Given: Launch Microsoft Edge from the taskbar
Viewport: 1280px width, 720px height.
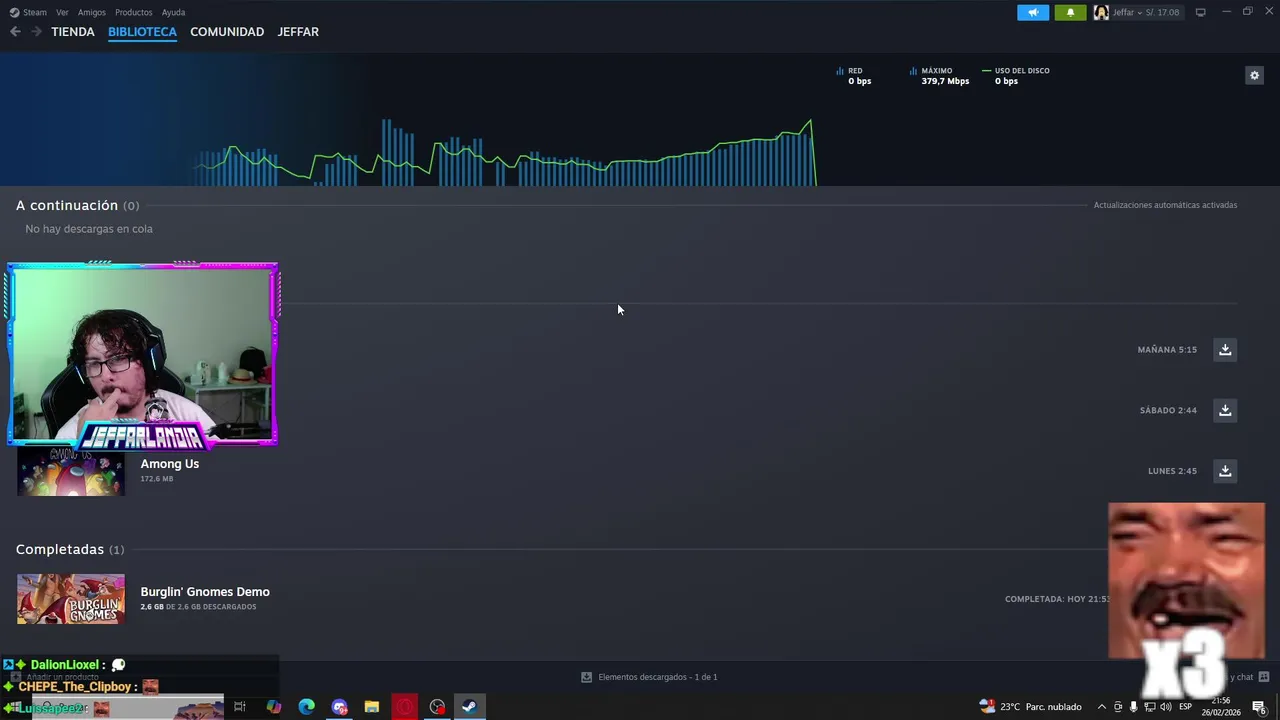Looking at the screenshot, I should click(x=306, y=707).
